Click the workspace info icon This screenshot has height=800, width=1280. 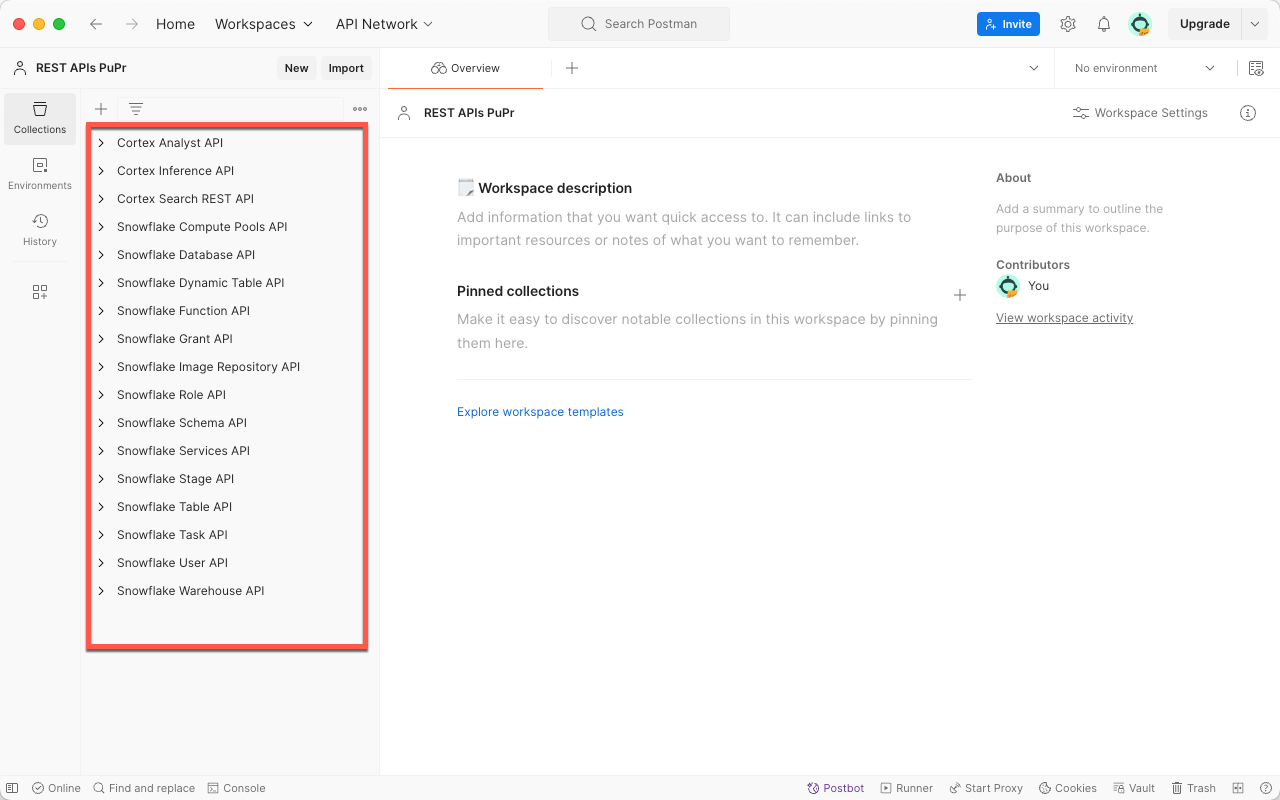[x=1247, y=113]
